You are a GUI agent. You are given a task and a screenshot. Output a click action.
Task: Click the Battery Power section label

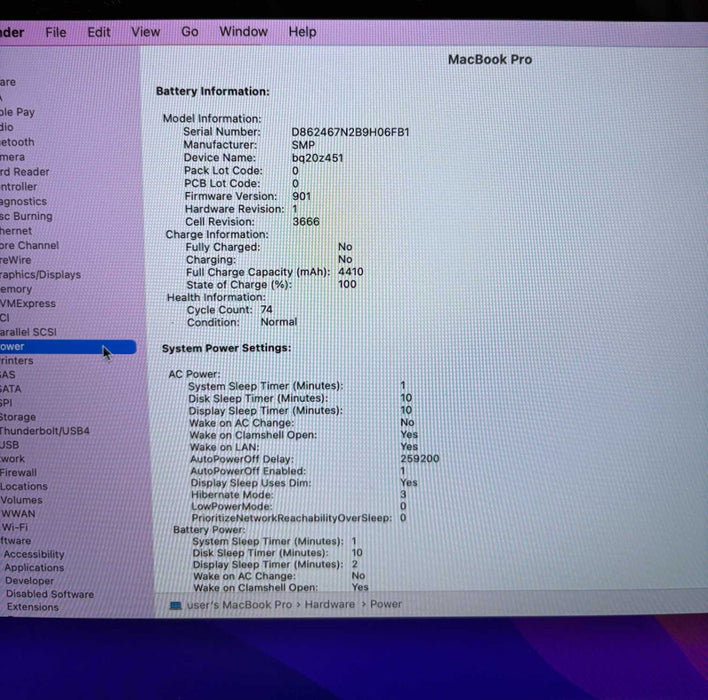[209, 529]
